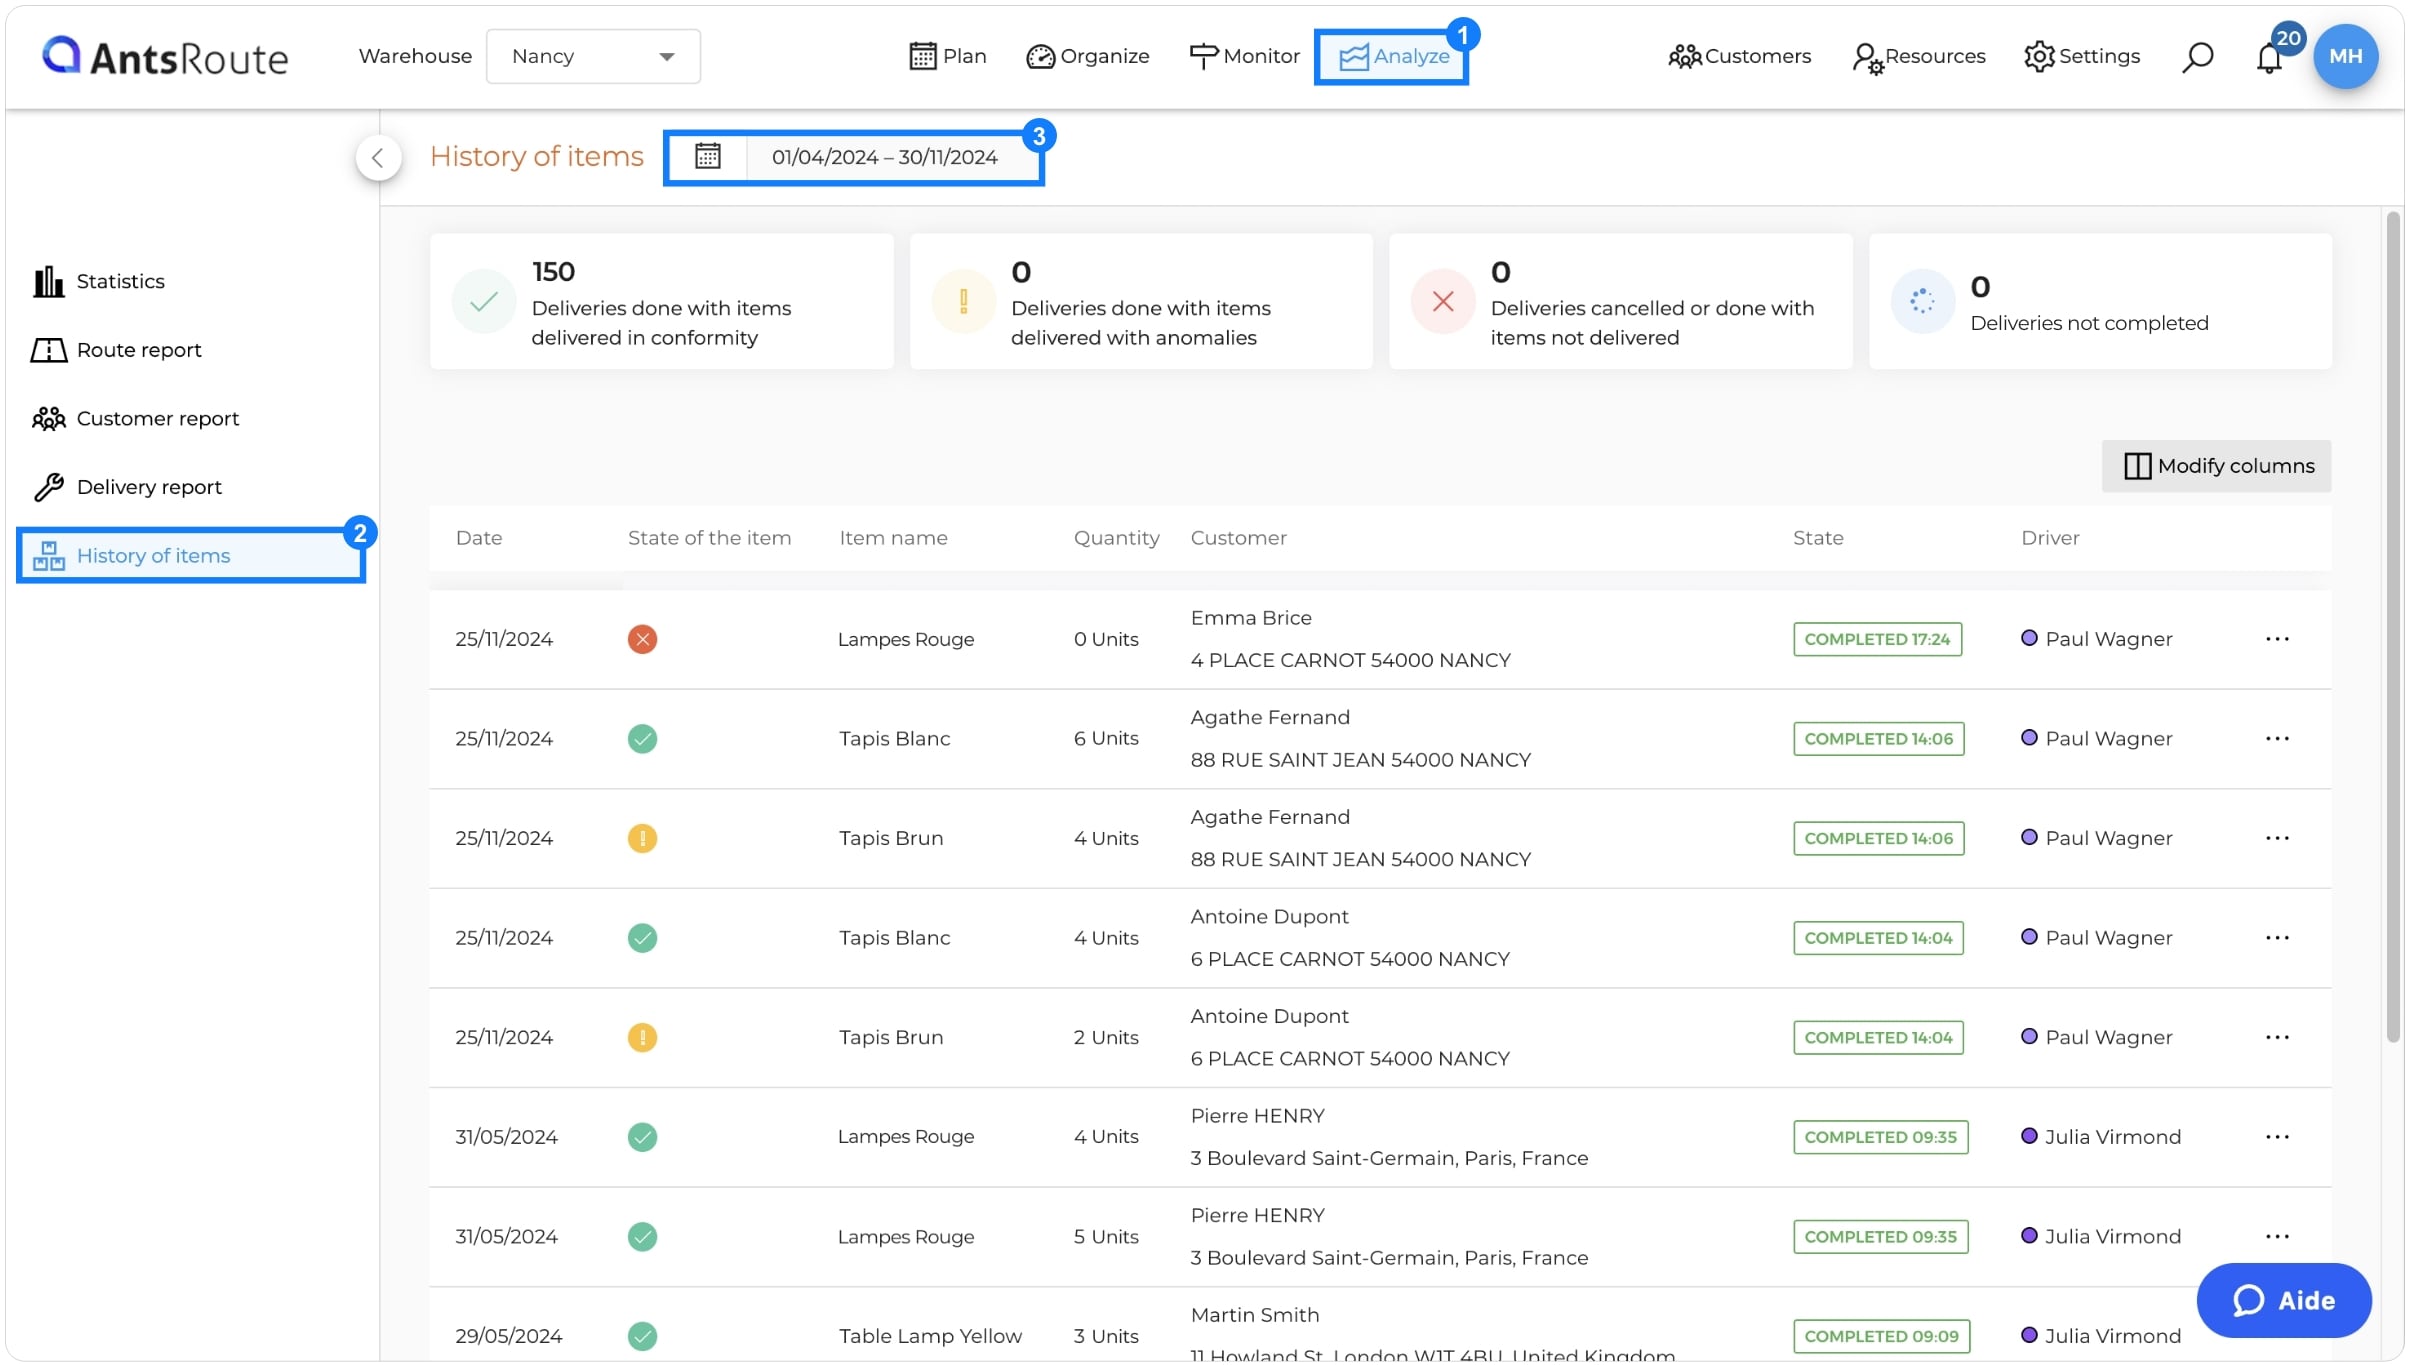2410x1365 pixels.
Task: Open the Monitor menu
Action: pos(1244,56)
